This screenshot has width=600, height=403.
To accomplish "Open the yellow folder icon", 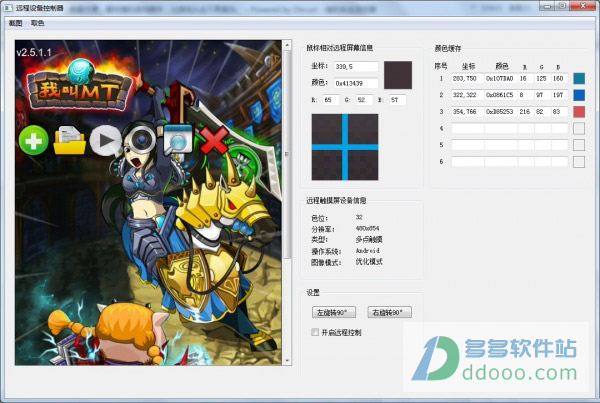I will pyautogui.click(x=69, y=140).
